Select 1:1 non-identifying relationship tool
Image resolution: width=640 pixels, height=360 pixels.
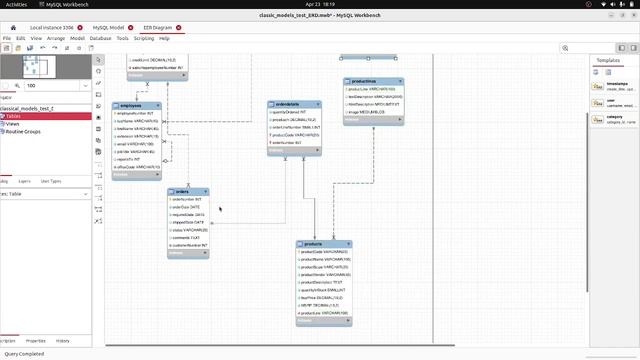[98, 165]
